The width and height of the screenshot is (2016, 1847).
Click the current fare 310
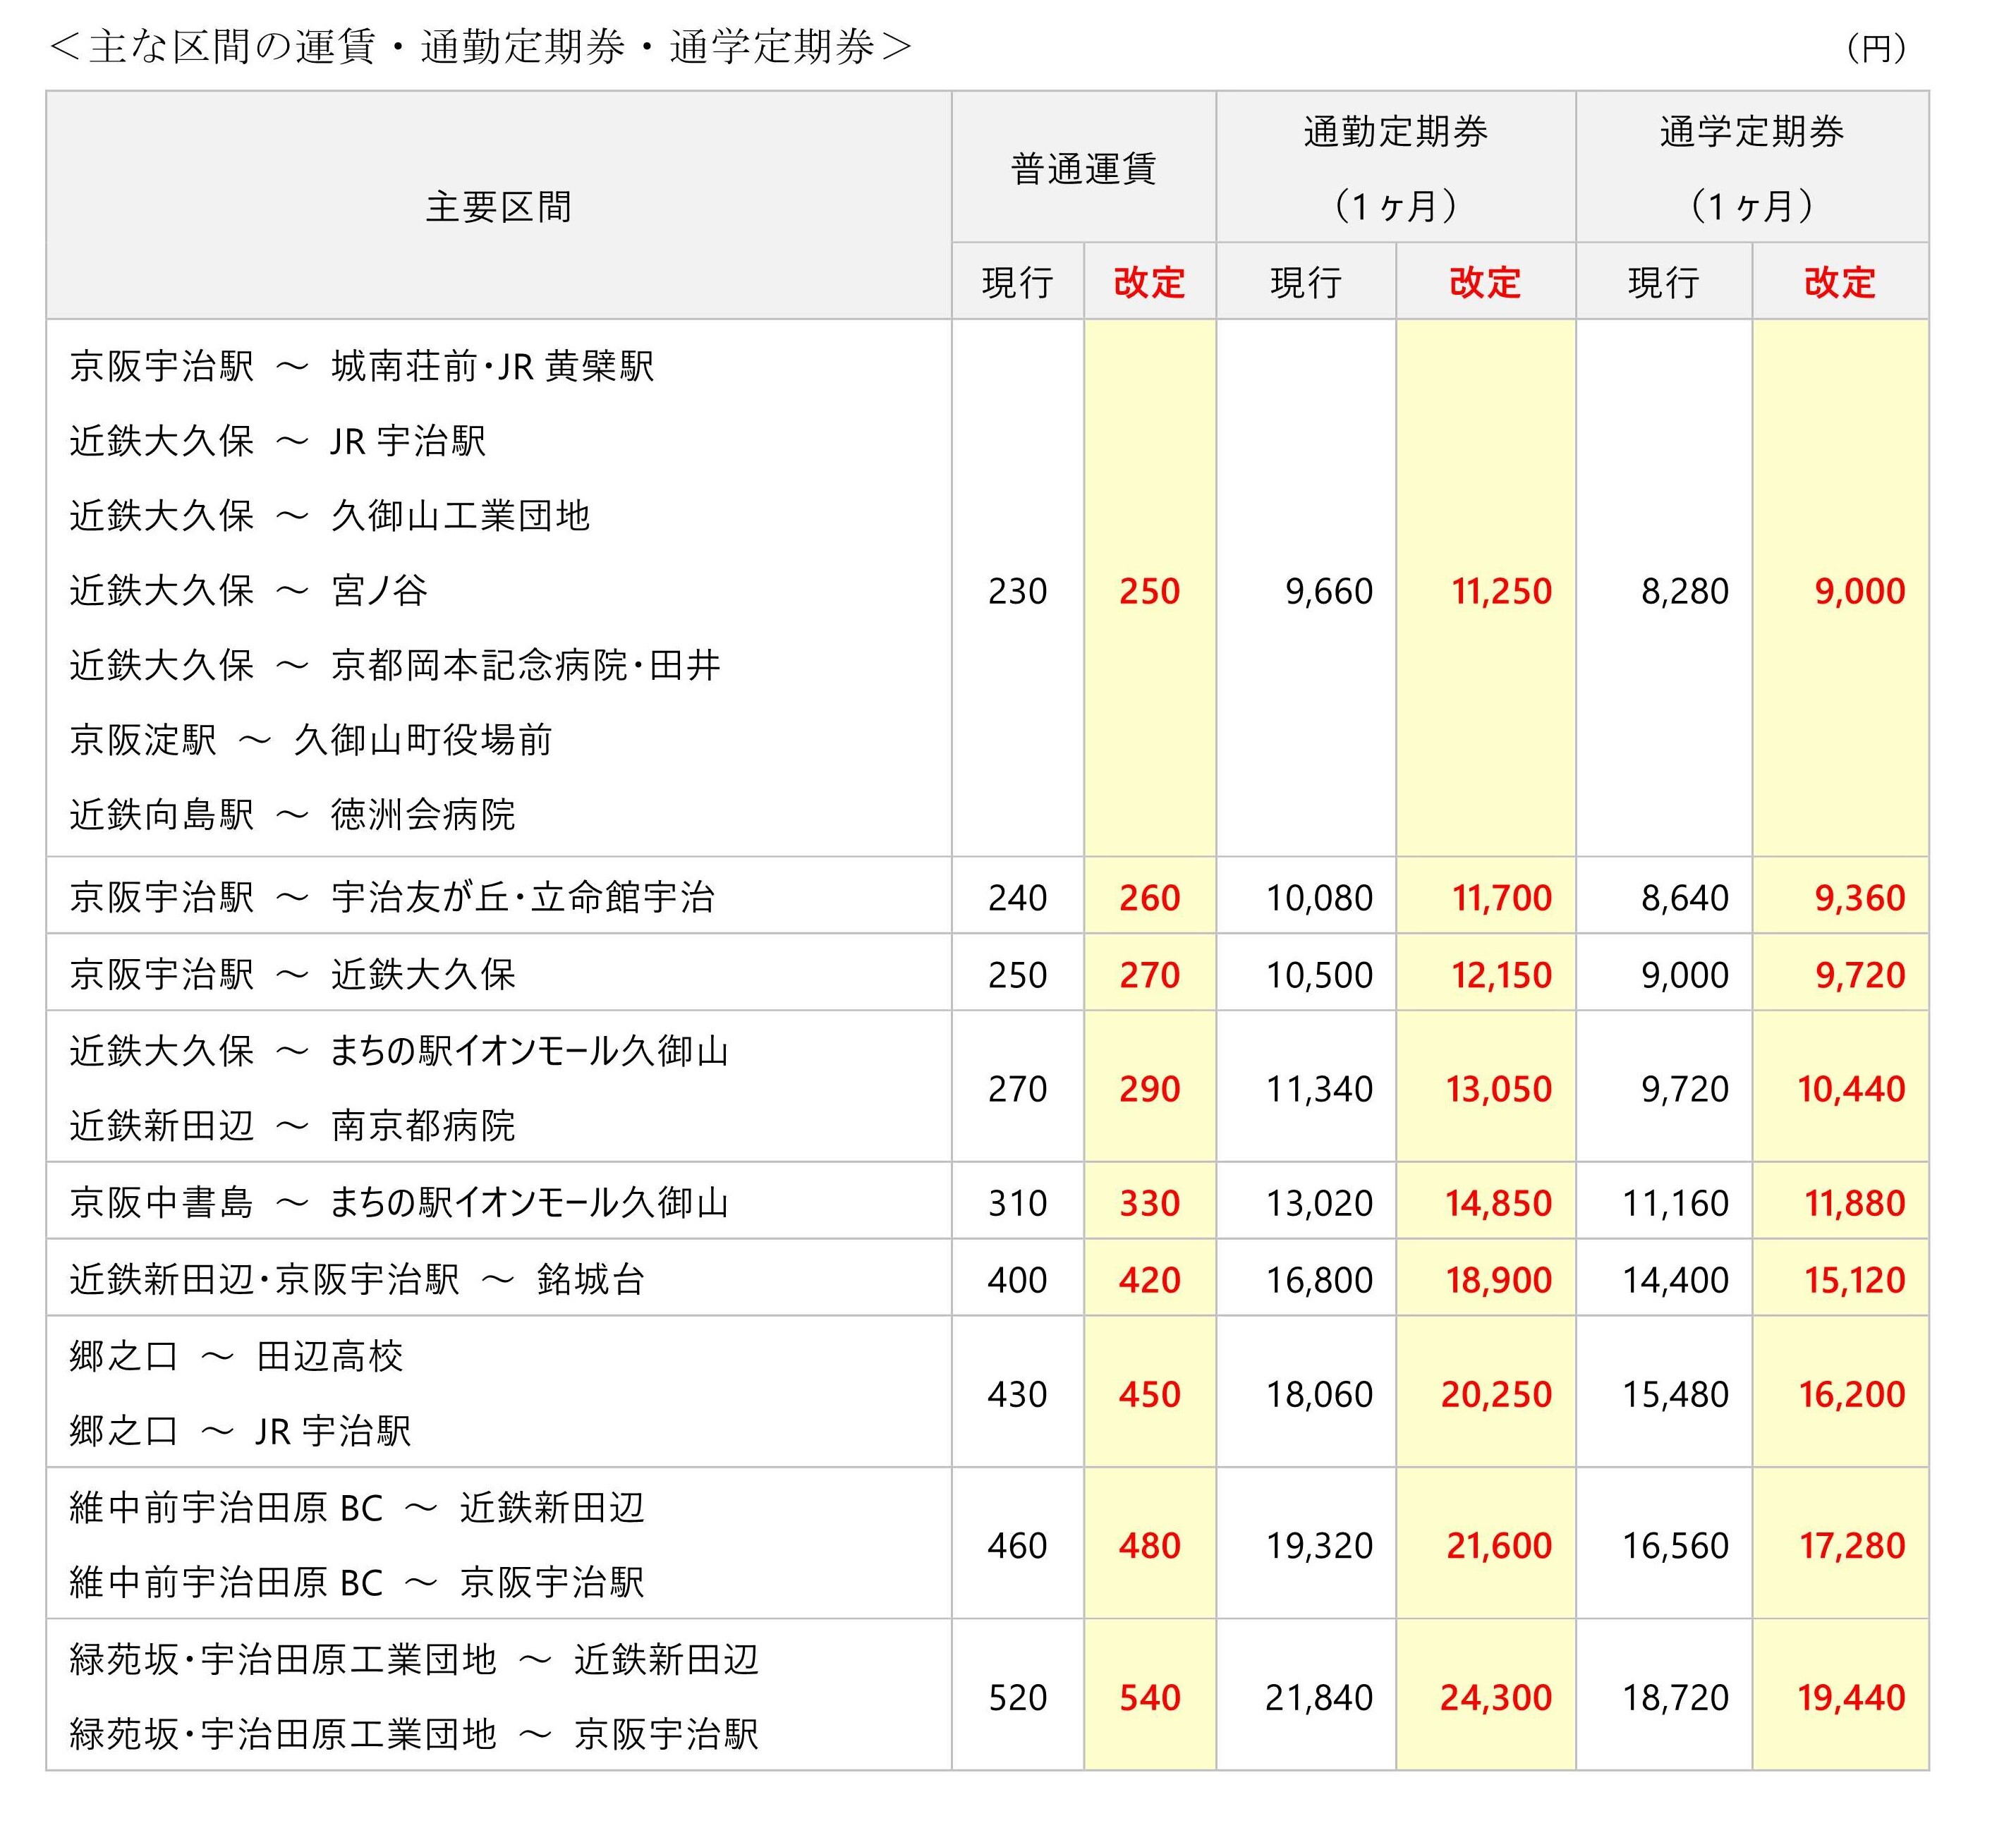[x=1017, y=1203]
